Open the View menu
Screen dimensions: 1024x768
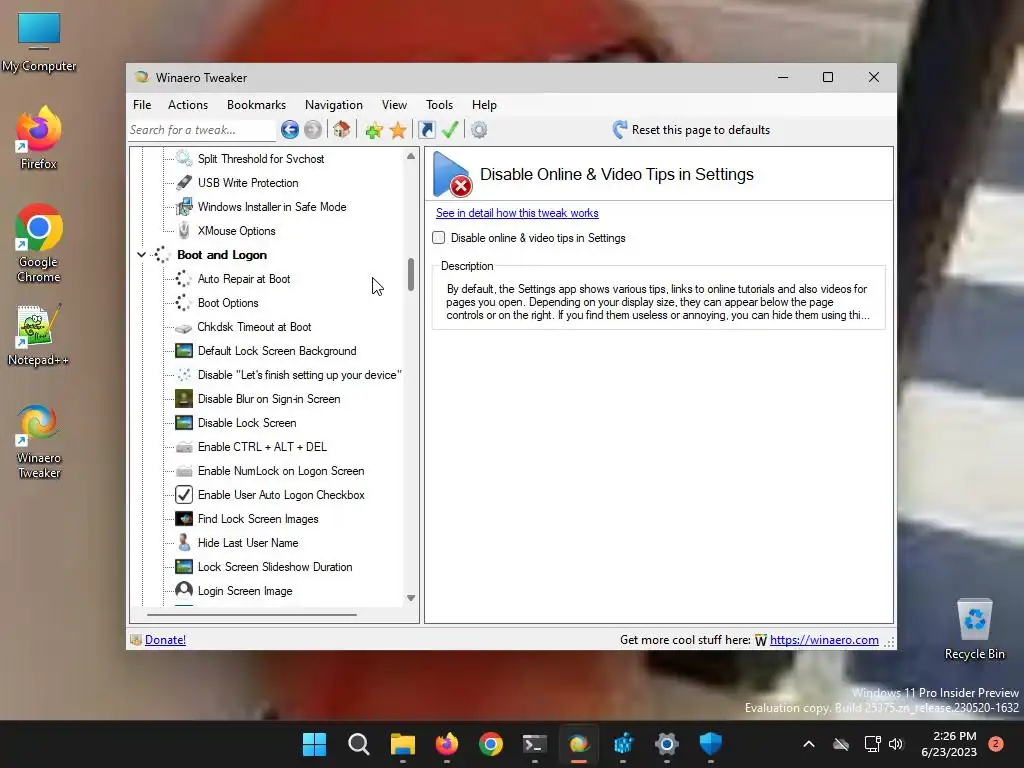394,104
